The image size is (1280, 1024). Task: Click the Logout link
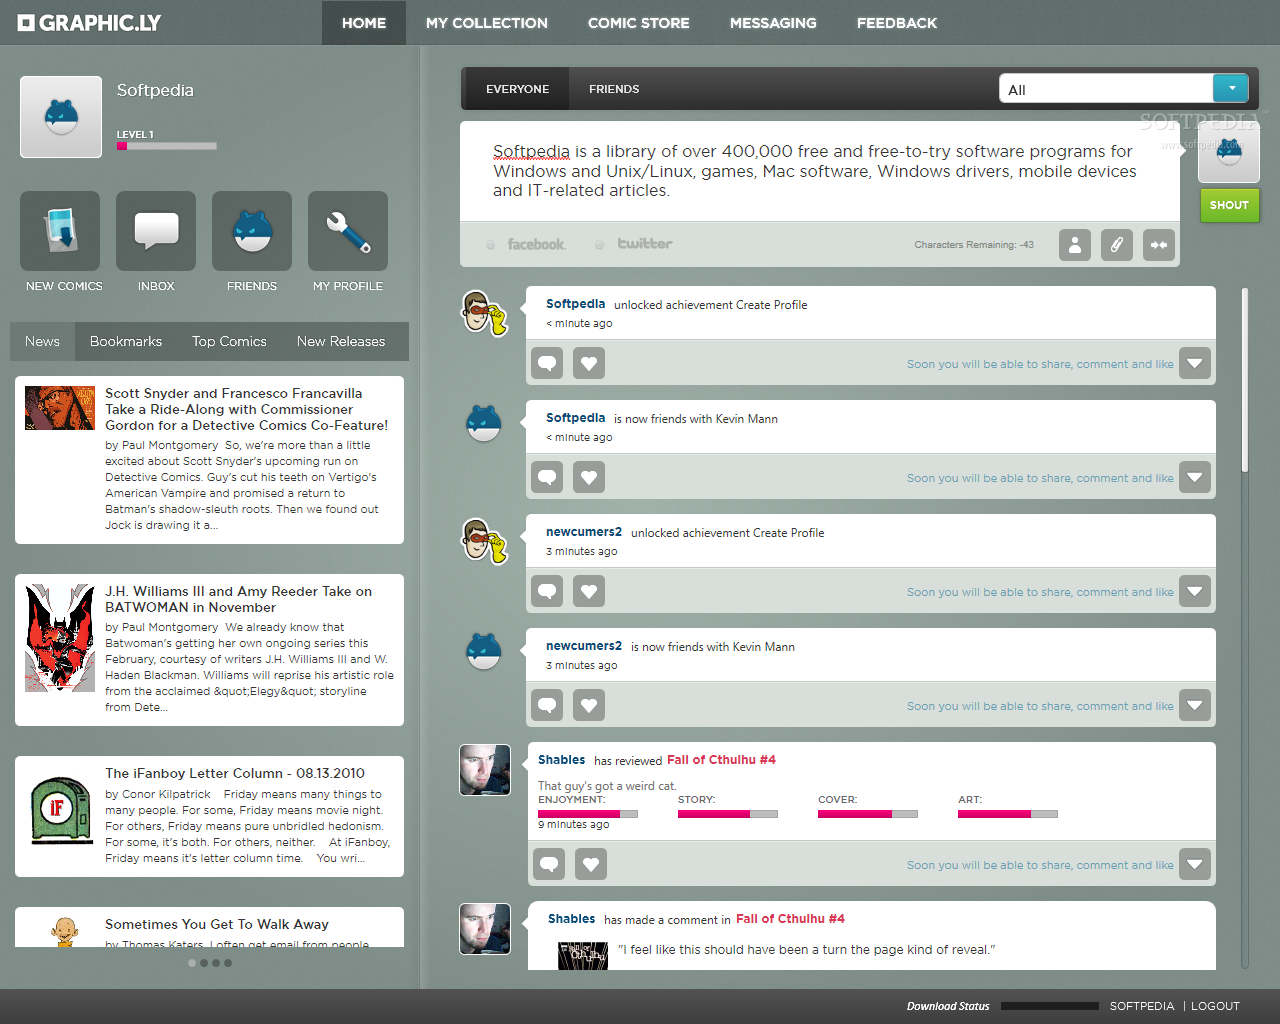click(1215, 1006)
